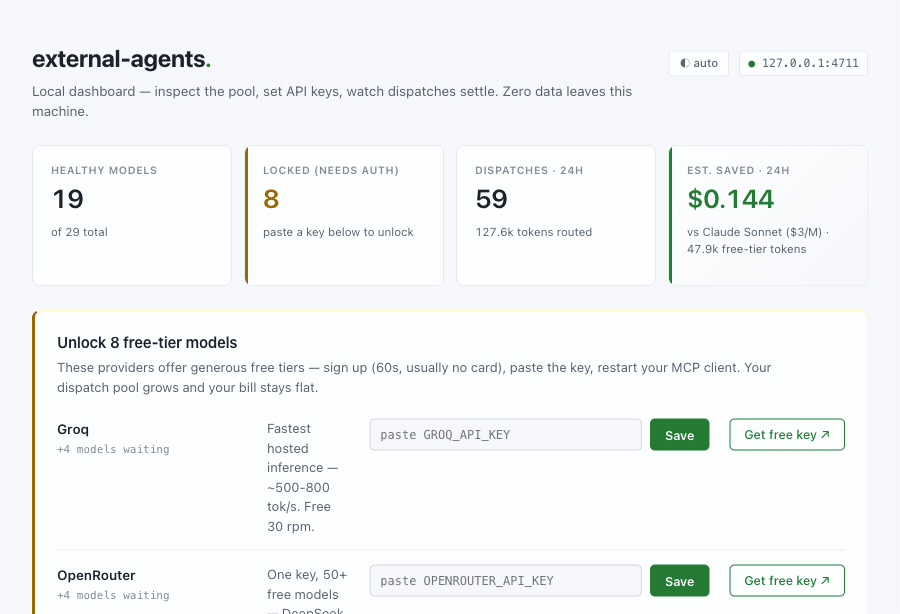The width and height of the screenshot is (900, 614).
Task: Click the Groq "Fastest hosted inference" description
Action: pyautogui.click(x=302, y=477)
